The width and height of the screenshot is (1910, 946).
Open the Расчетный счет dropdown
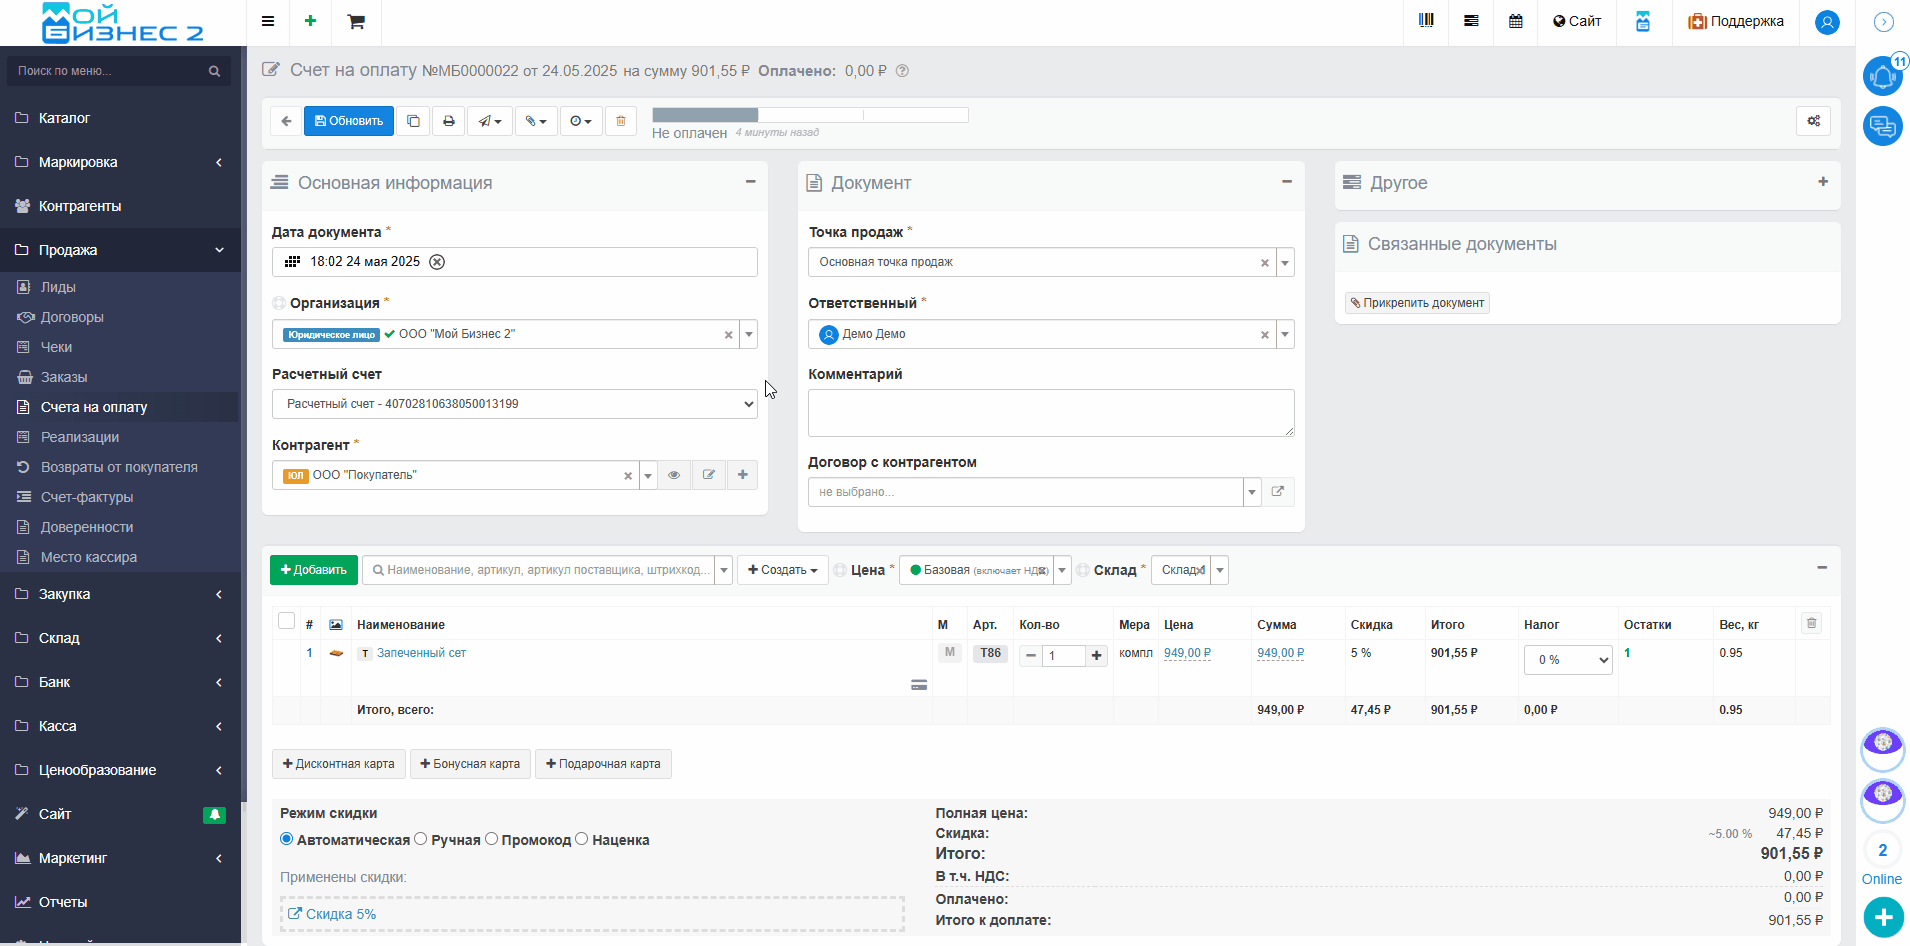click(x=514, y=404)
